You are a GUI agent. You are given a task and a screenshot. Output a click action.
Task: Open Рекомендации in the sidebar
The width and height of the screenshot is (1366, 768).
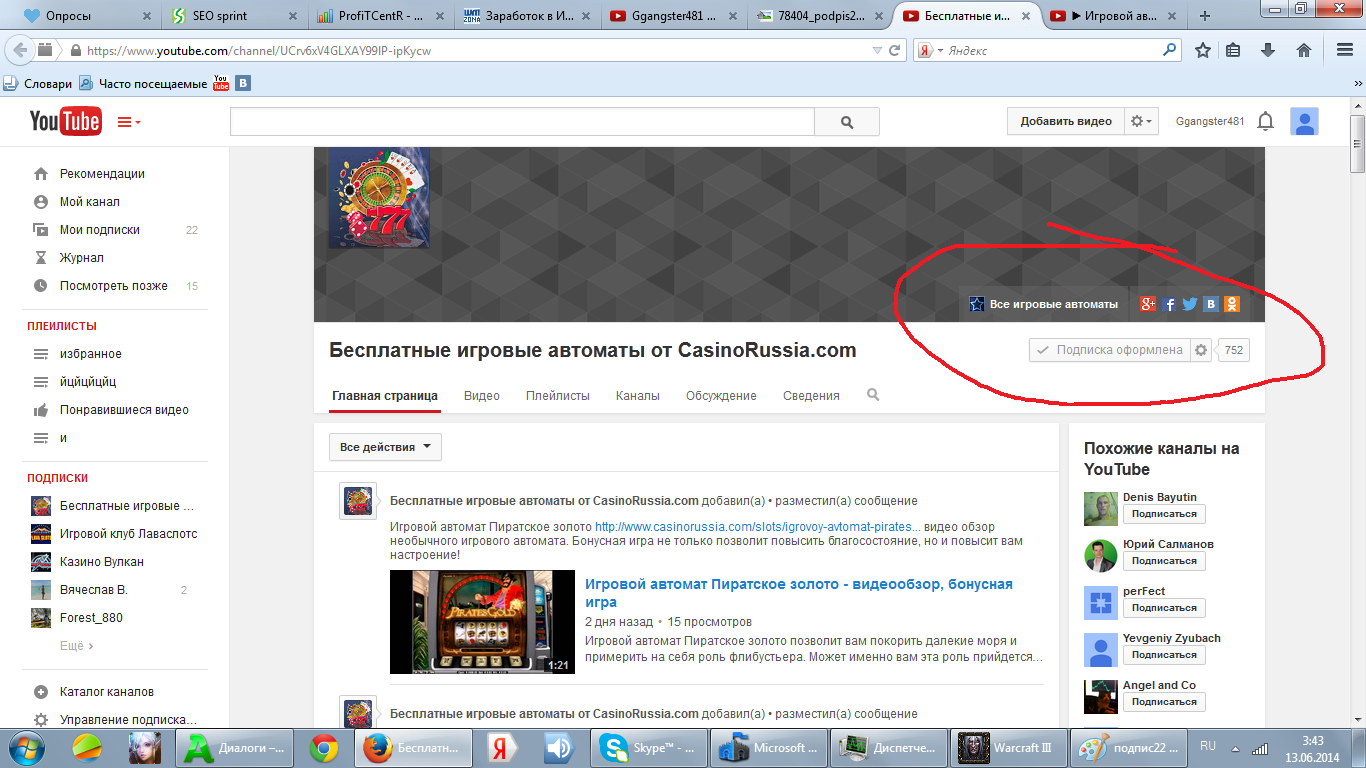[102, 173]
